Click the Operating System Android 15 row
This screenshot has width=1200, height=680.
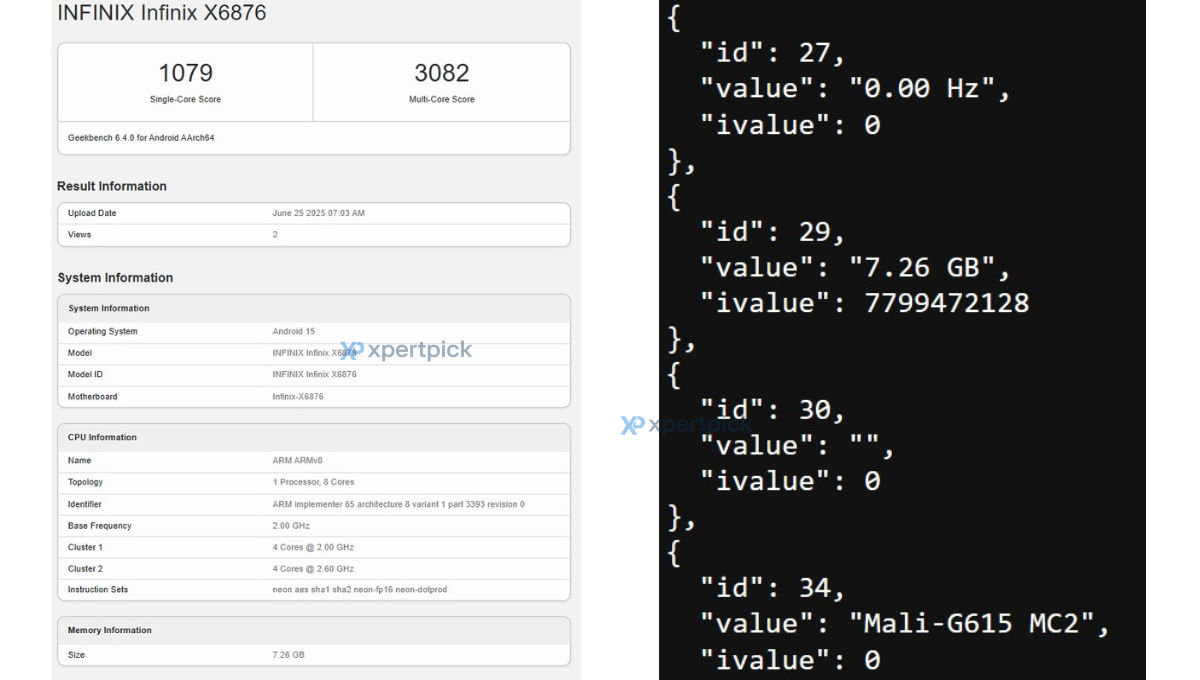click(314, 331)
